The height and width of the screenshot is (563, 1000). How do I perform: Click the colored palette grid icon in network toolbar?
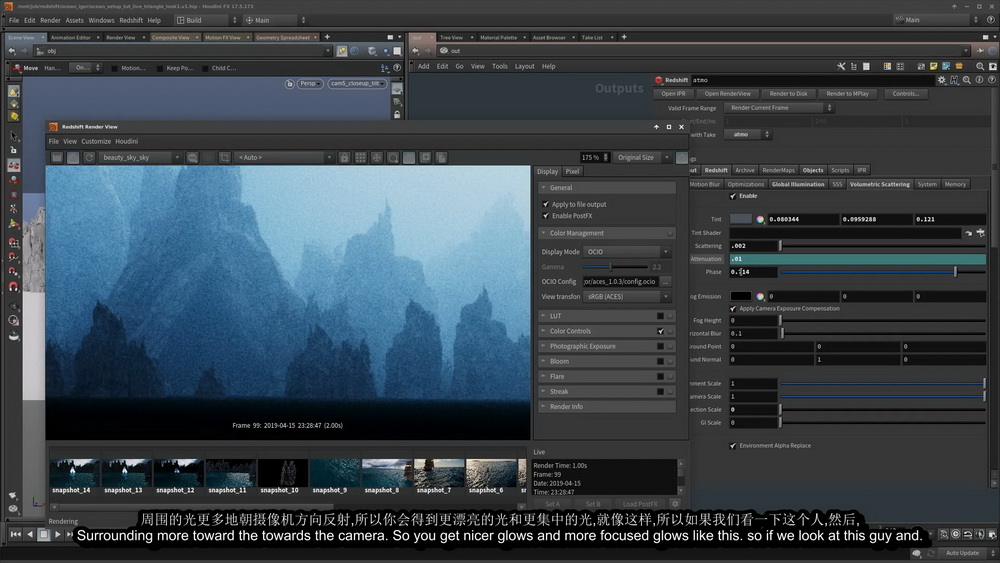tap(887, 66)
